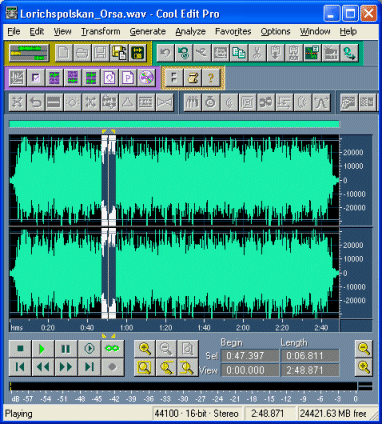Click the 1:20 mark on time ruler
Viewport: 382px width, 424px height.
[x=166, y=328]
